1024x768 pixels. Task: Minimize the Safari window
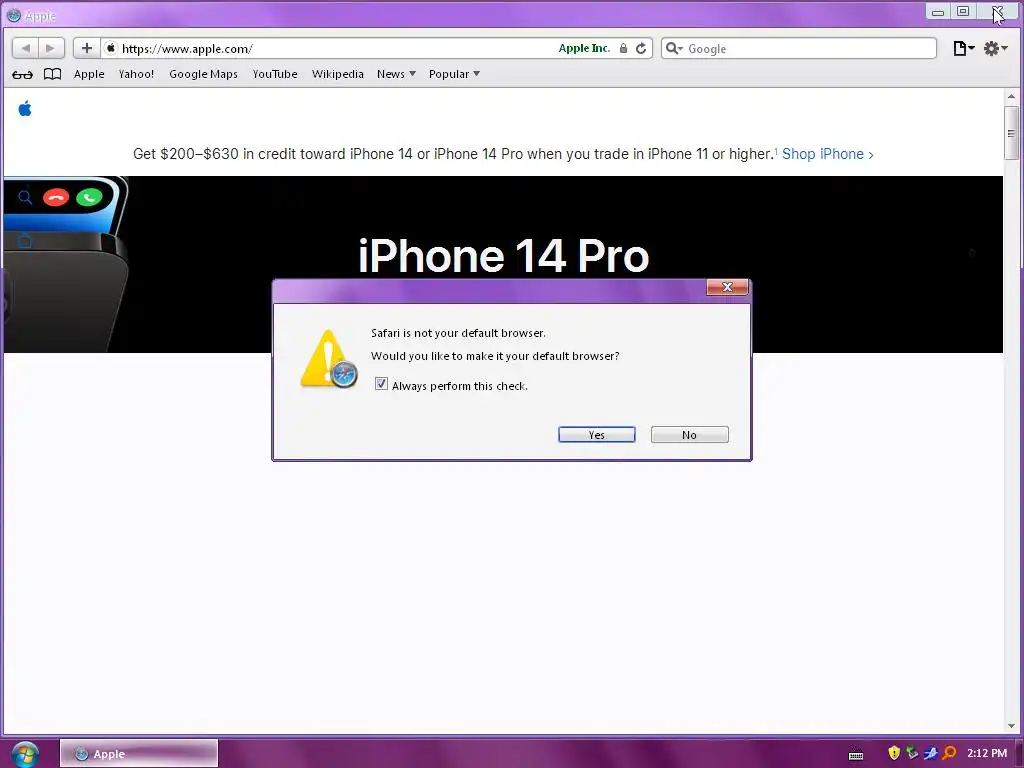pyautogui.click(x=938, y=11)
